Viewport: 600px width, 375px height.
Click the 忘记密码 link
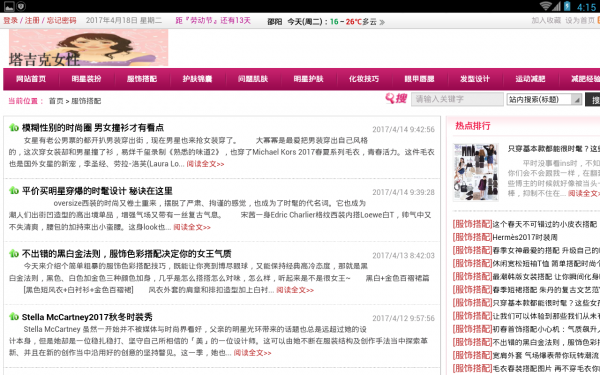tap(62, 21)
